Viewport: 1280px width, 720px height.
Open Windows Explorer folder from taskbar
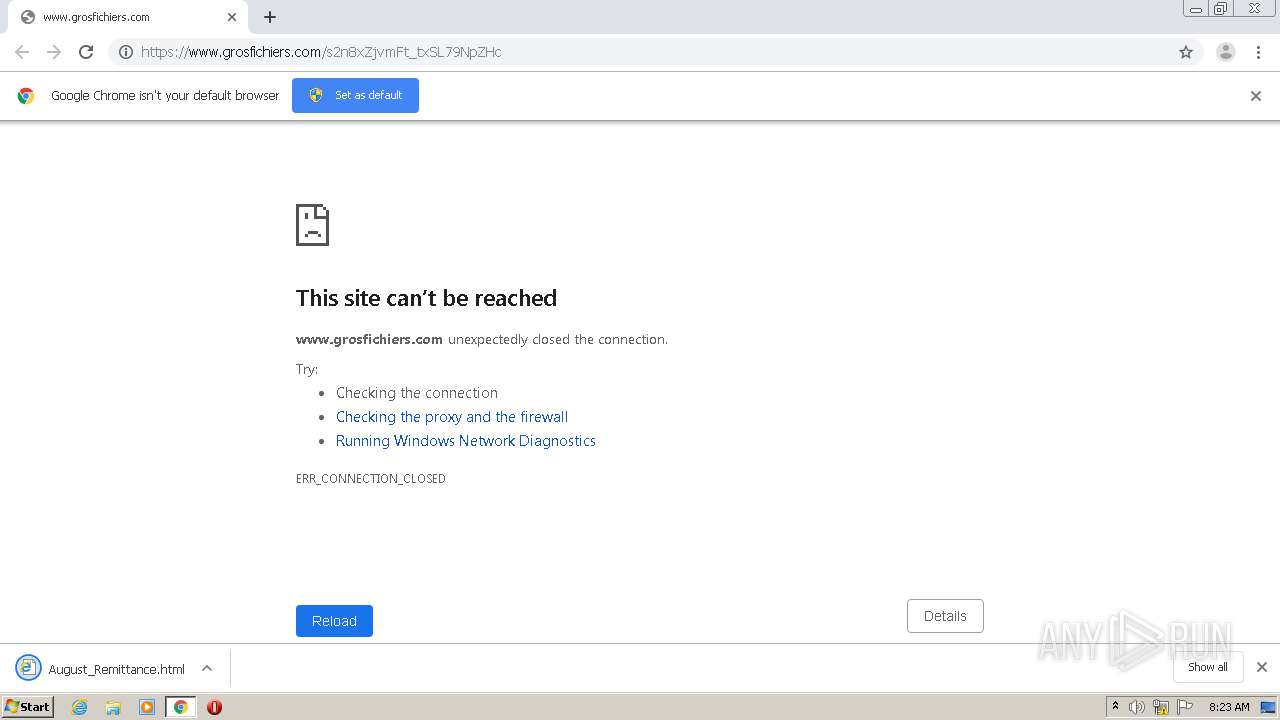point(113,707)
